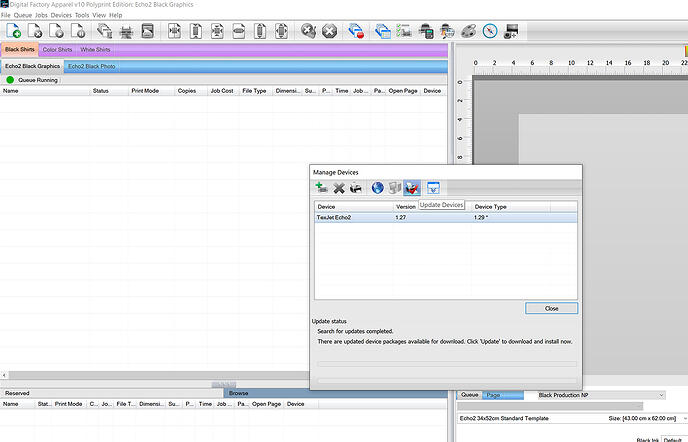This screenshot has width=688, height=442.
Task: Open the Black Production NP dropdown
Action: 601,395
